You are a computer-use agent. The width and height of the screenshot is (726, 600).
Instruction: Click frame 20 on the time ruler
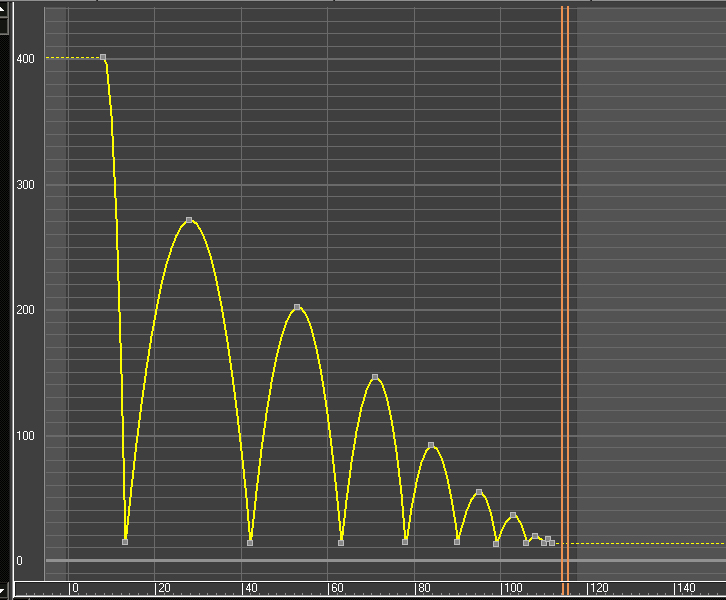point(164,588)
